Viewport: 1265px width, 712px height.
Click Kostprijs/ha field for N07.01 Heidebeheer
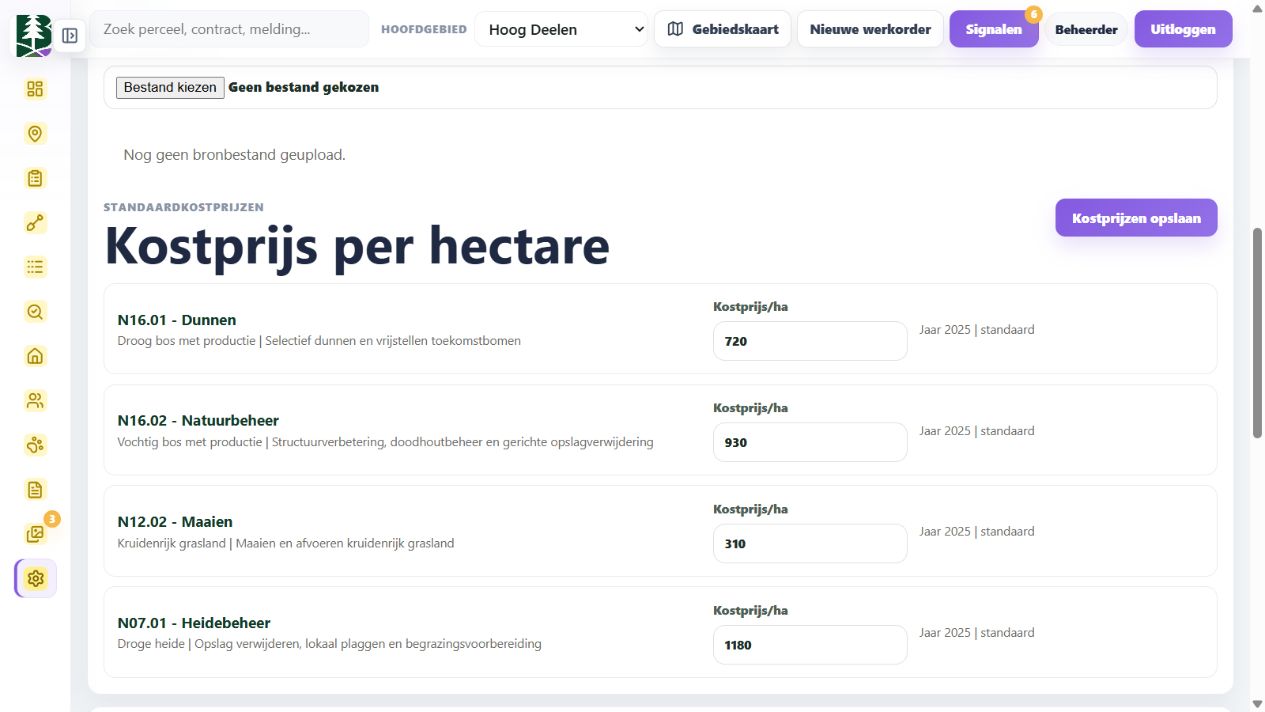(x=810, y=645)
